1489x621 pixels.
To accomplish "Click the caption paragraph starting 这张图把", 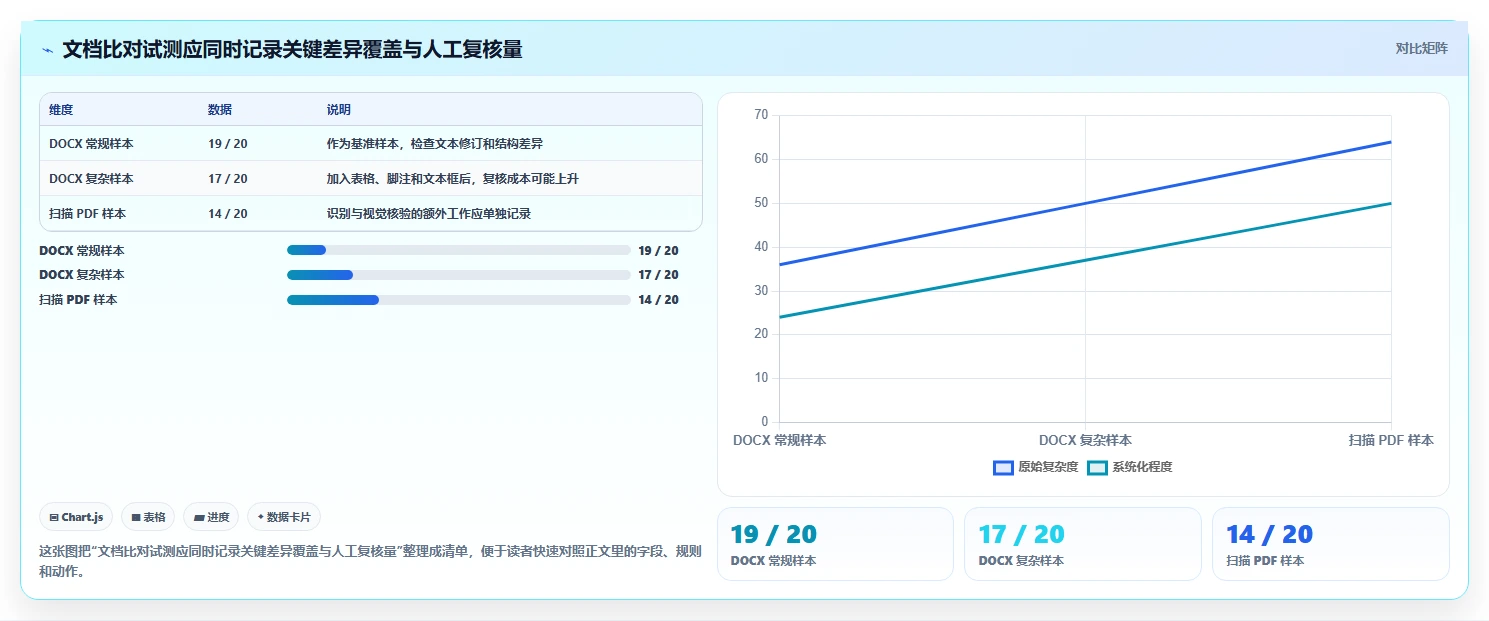I will (370, 562).
